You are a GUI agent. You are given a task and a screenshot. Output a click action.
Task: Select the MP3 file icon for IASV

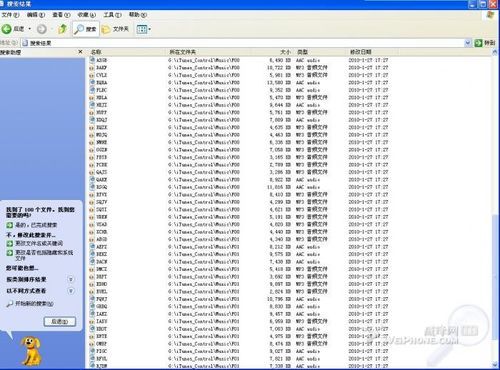point(92,321)
